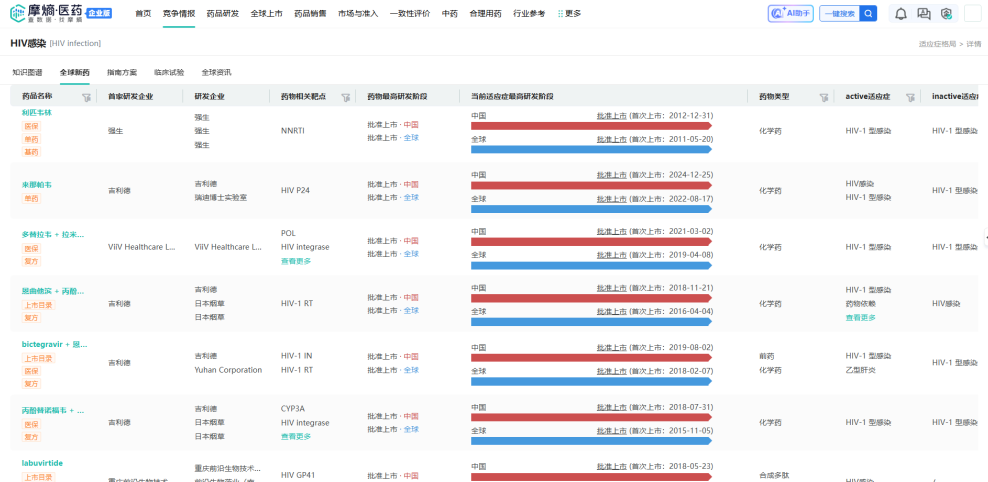
Task: Click the 一键搜索 search field
Action: 838,13
